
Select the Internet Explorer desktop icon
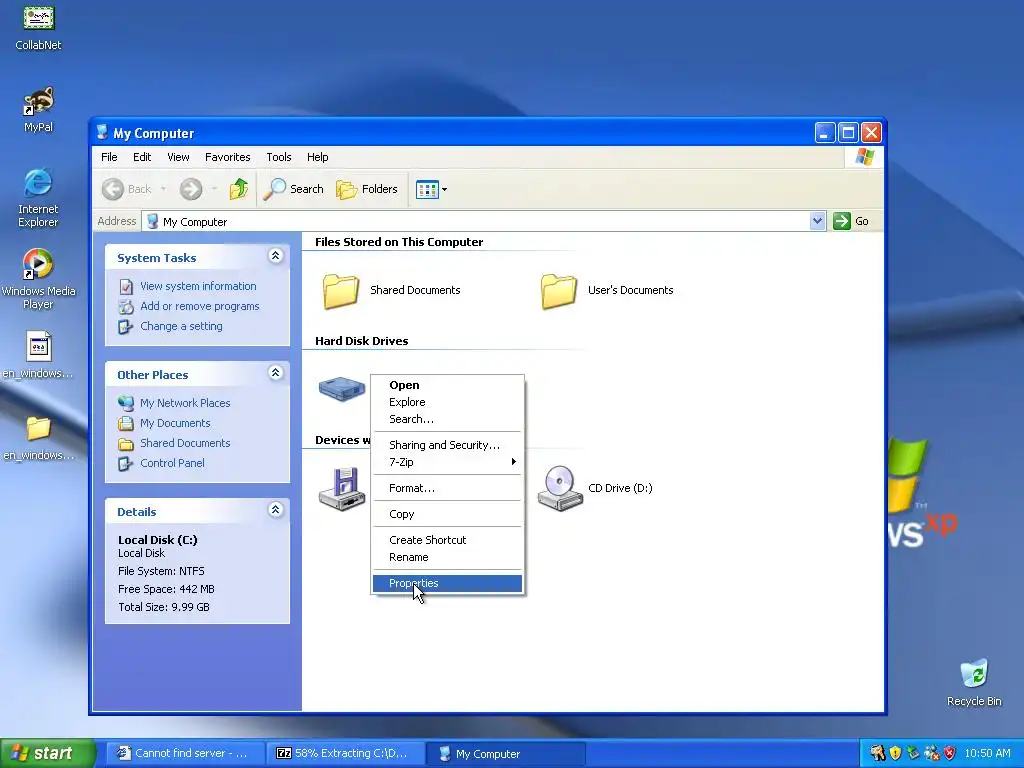tap(38, 197)
